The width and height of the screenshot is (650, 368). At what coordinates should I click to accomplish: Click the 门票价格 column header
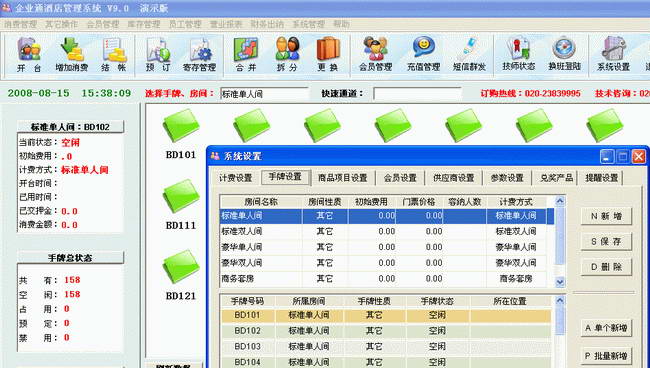click(x=419, y=202)
